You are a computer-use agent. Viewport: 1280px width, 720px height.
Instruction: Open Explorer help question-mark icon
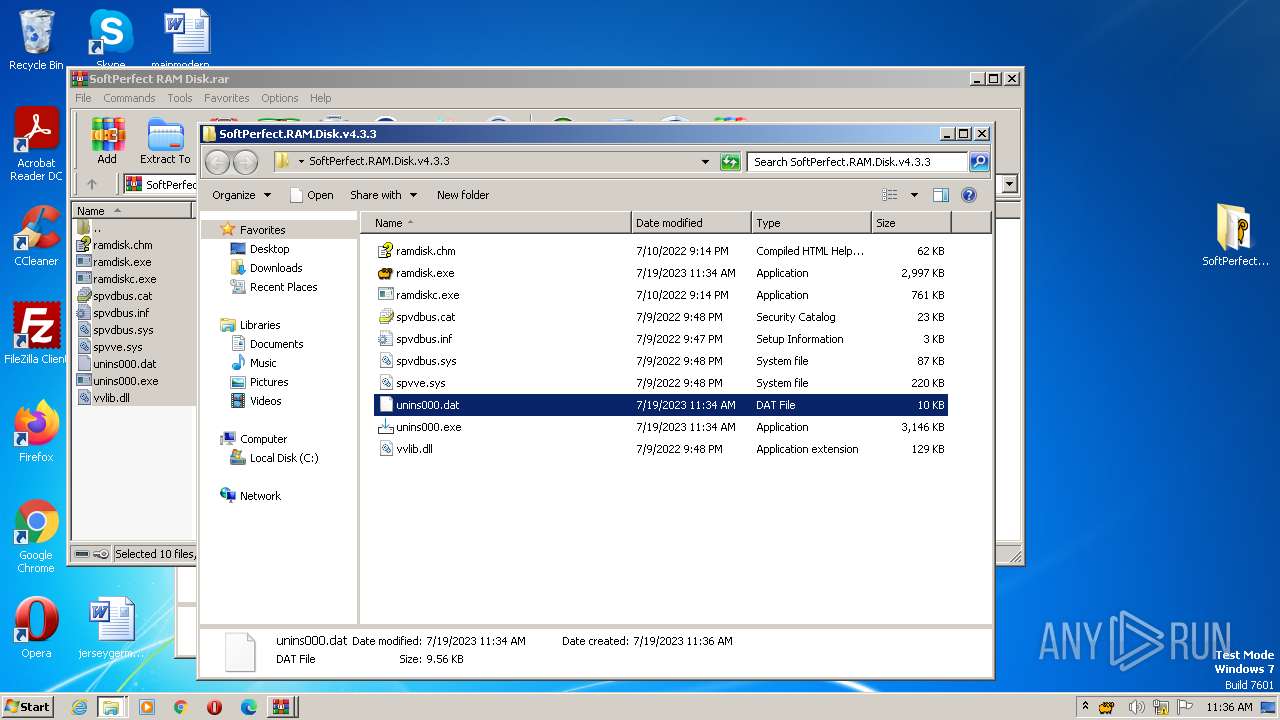[968, 195]
